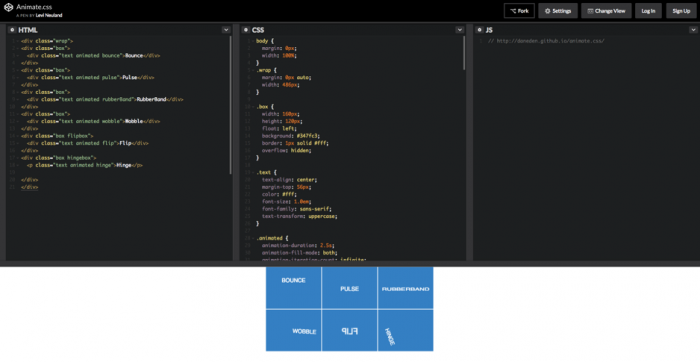The height and width of the screenshot is (362, 700).
Task: Click the Flip preview box
Action: [x=350, y=330]
